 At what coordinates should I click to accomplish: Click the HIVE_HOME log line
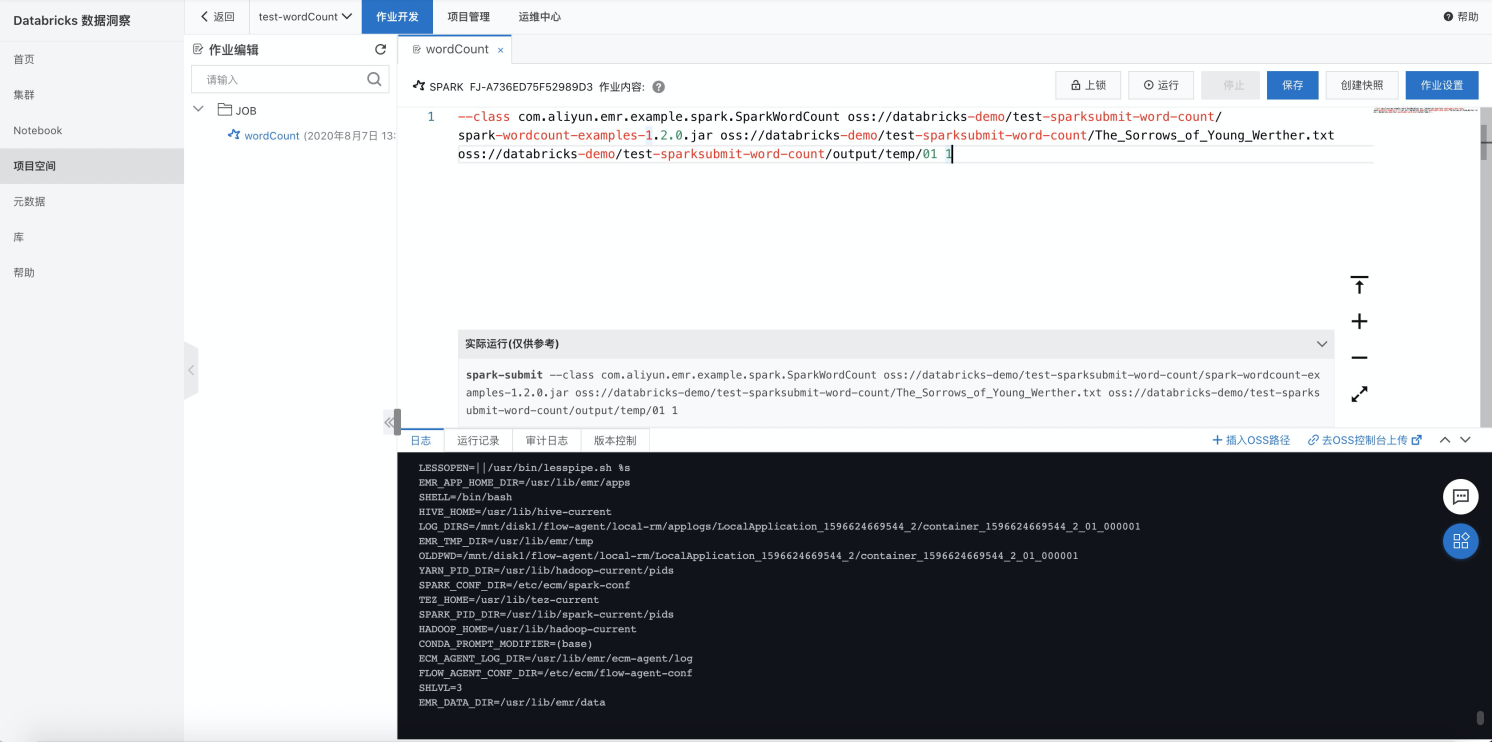(x=515, y=512)
